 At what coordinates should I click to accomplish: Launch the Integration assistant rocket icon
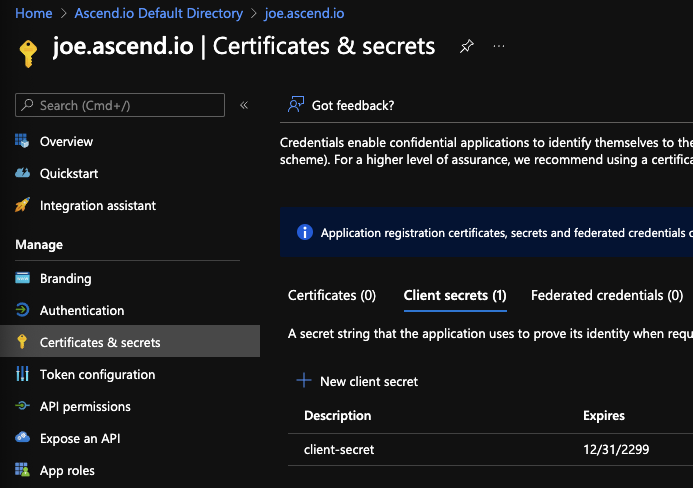click(x=22, y=206)
